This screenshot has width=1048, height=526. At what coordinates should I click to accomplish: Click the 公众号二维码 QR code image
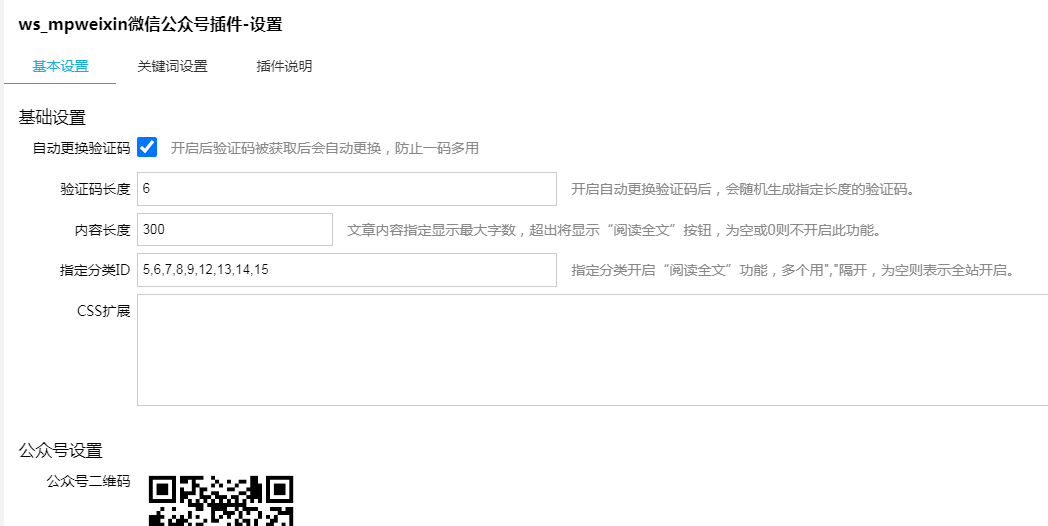221,501
